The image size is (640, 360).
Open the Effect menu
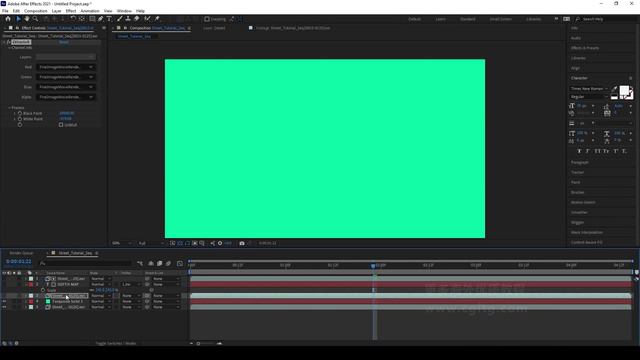pos(71,11)
